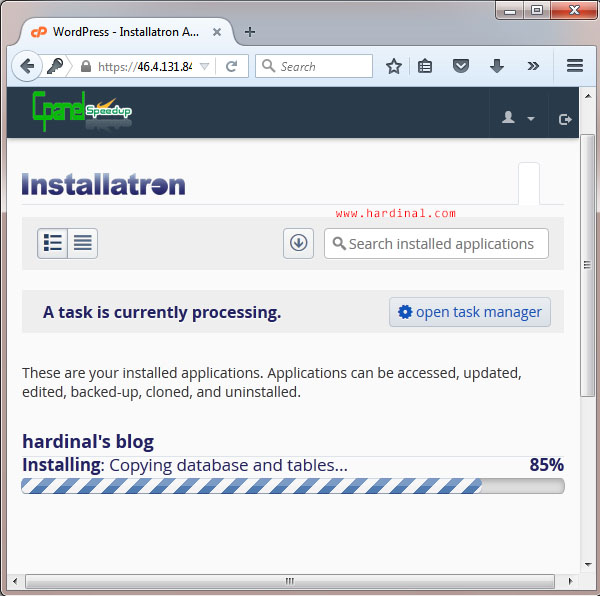Click the horizontal scrollbar left arrow
This screenshot has height=596, width=600.
click(15, 581)
